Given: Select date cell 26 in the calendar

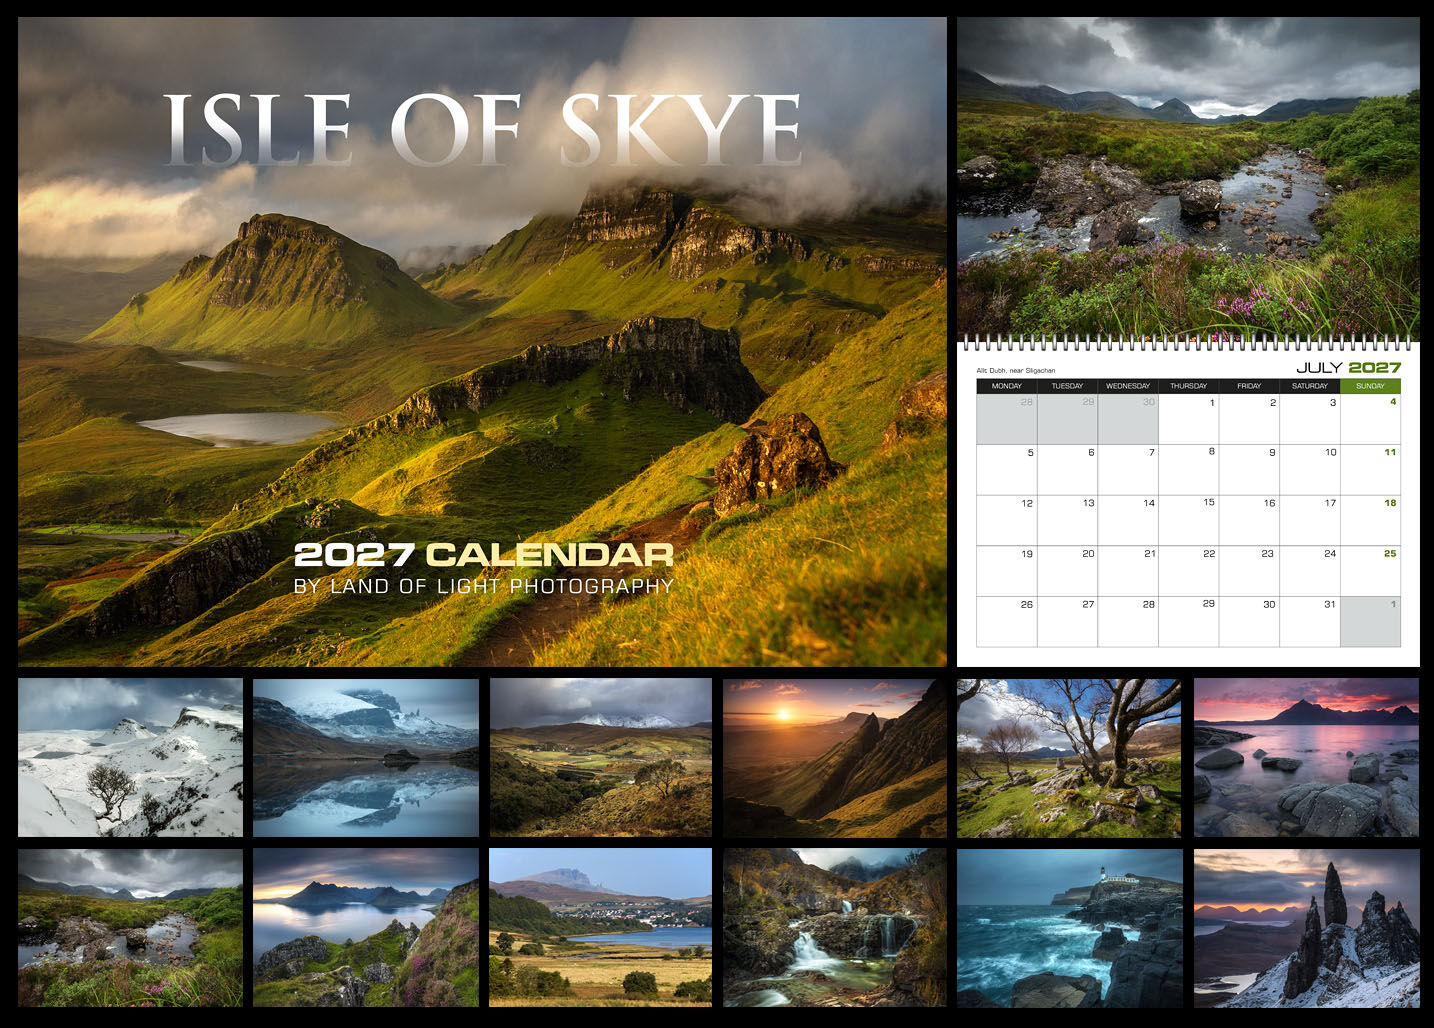Looking at the screenshot, I should 1007,622.
